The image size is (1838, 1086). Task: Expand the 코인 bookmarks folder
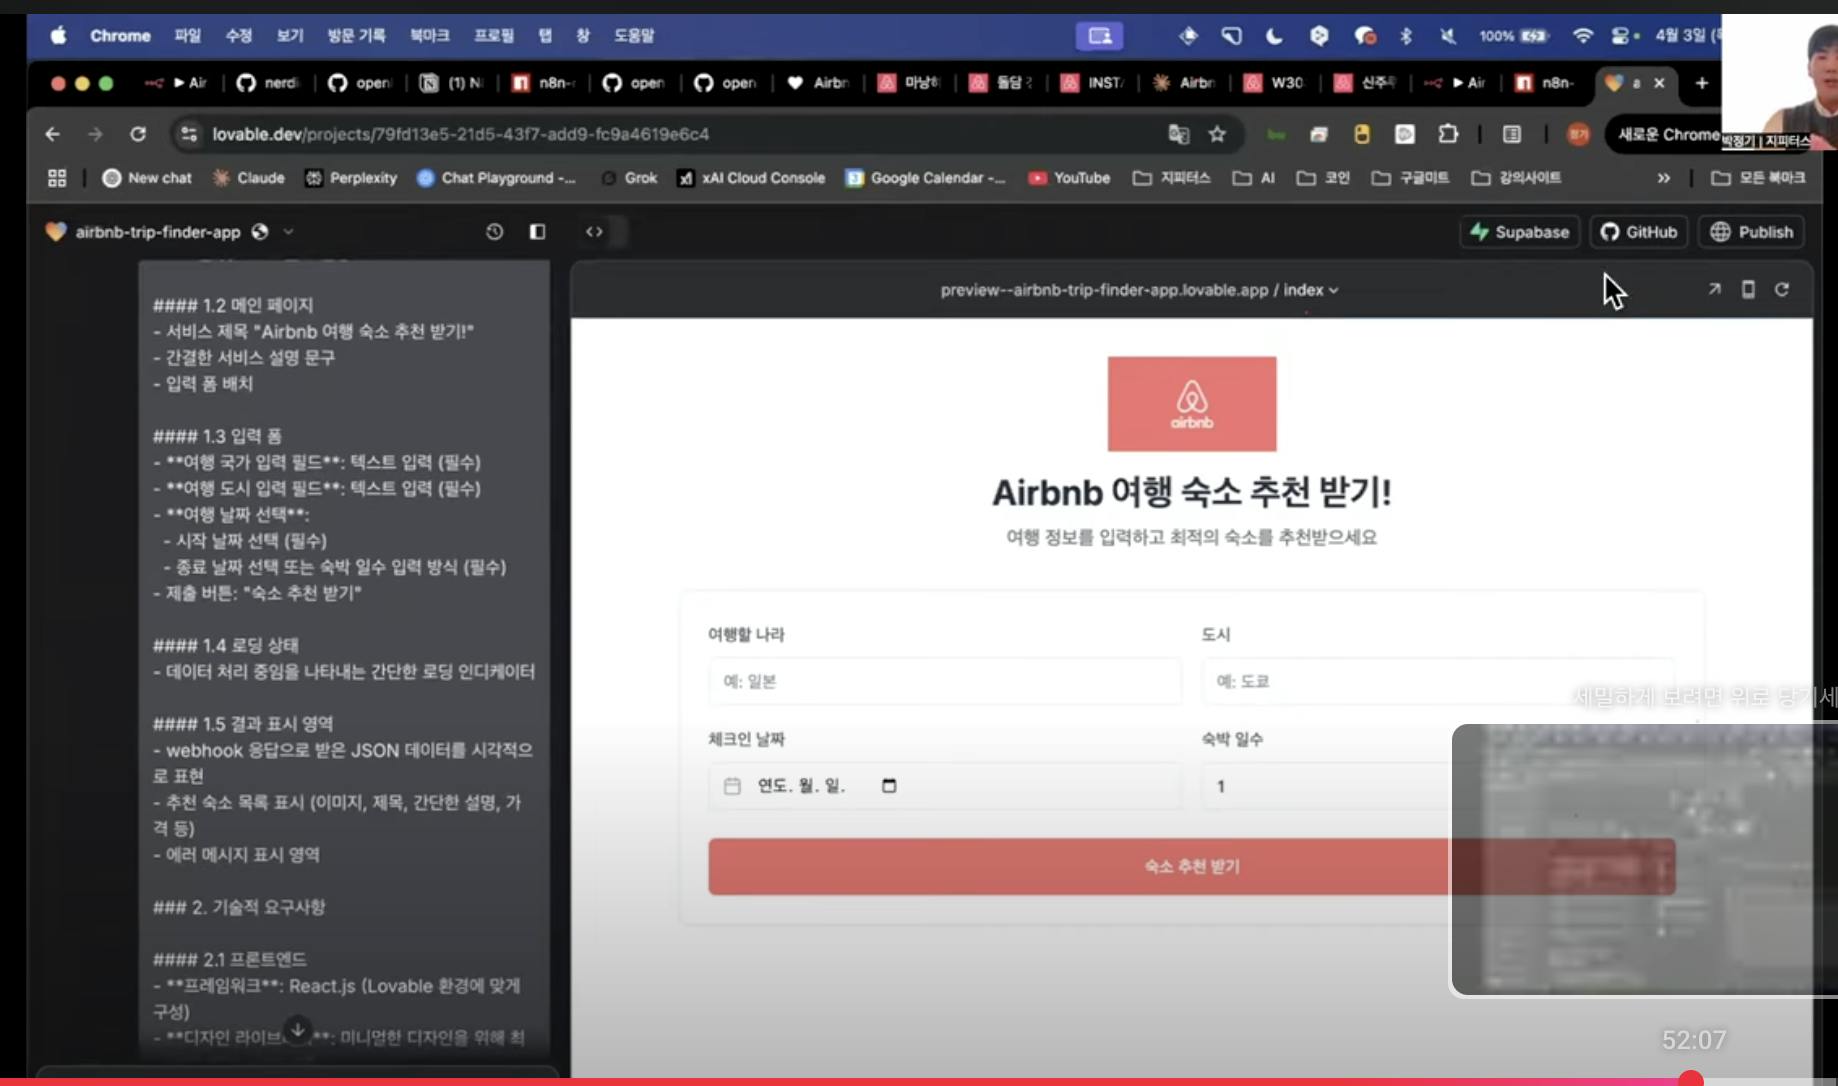(1323, 178)
